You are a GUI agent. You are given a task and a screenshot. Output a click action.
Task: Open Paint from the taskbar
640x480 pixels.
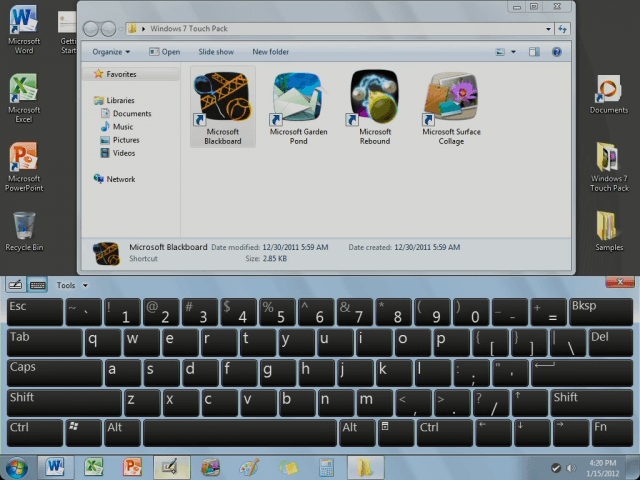[x=249, y=467]
